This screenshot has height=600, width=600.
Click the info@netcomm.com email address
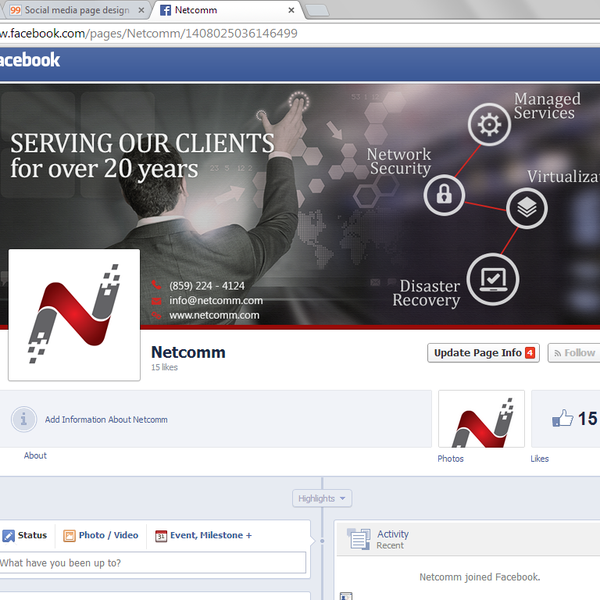coord(216,301)
